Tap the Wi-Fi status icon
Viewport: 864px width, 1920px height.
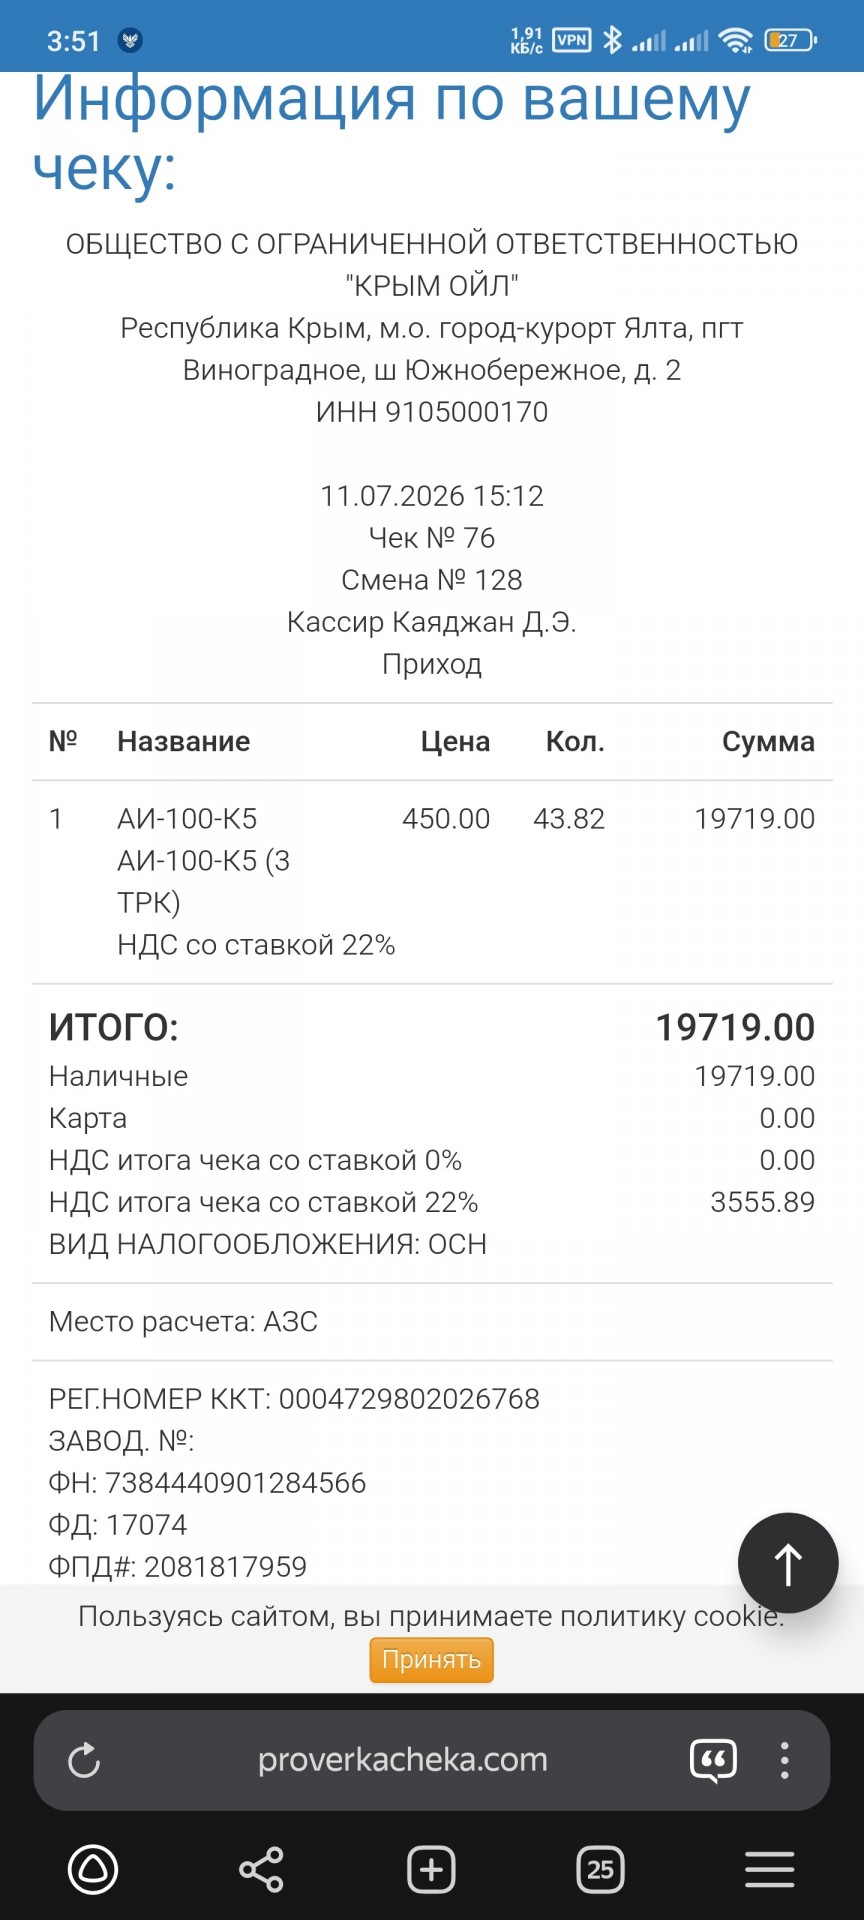pos(736,40)
